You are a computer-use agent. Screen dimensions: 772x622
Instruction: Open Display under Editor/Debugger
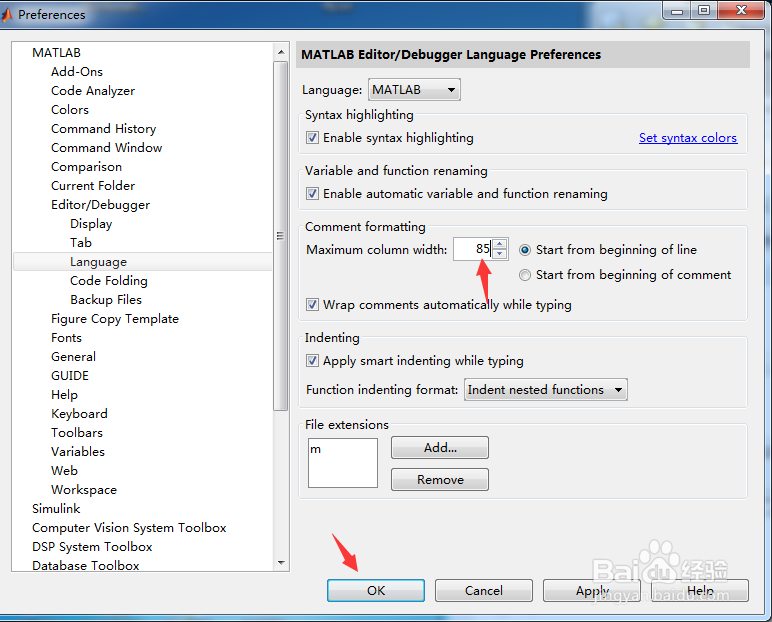pos(91,224)
